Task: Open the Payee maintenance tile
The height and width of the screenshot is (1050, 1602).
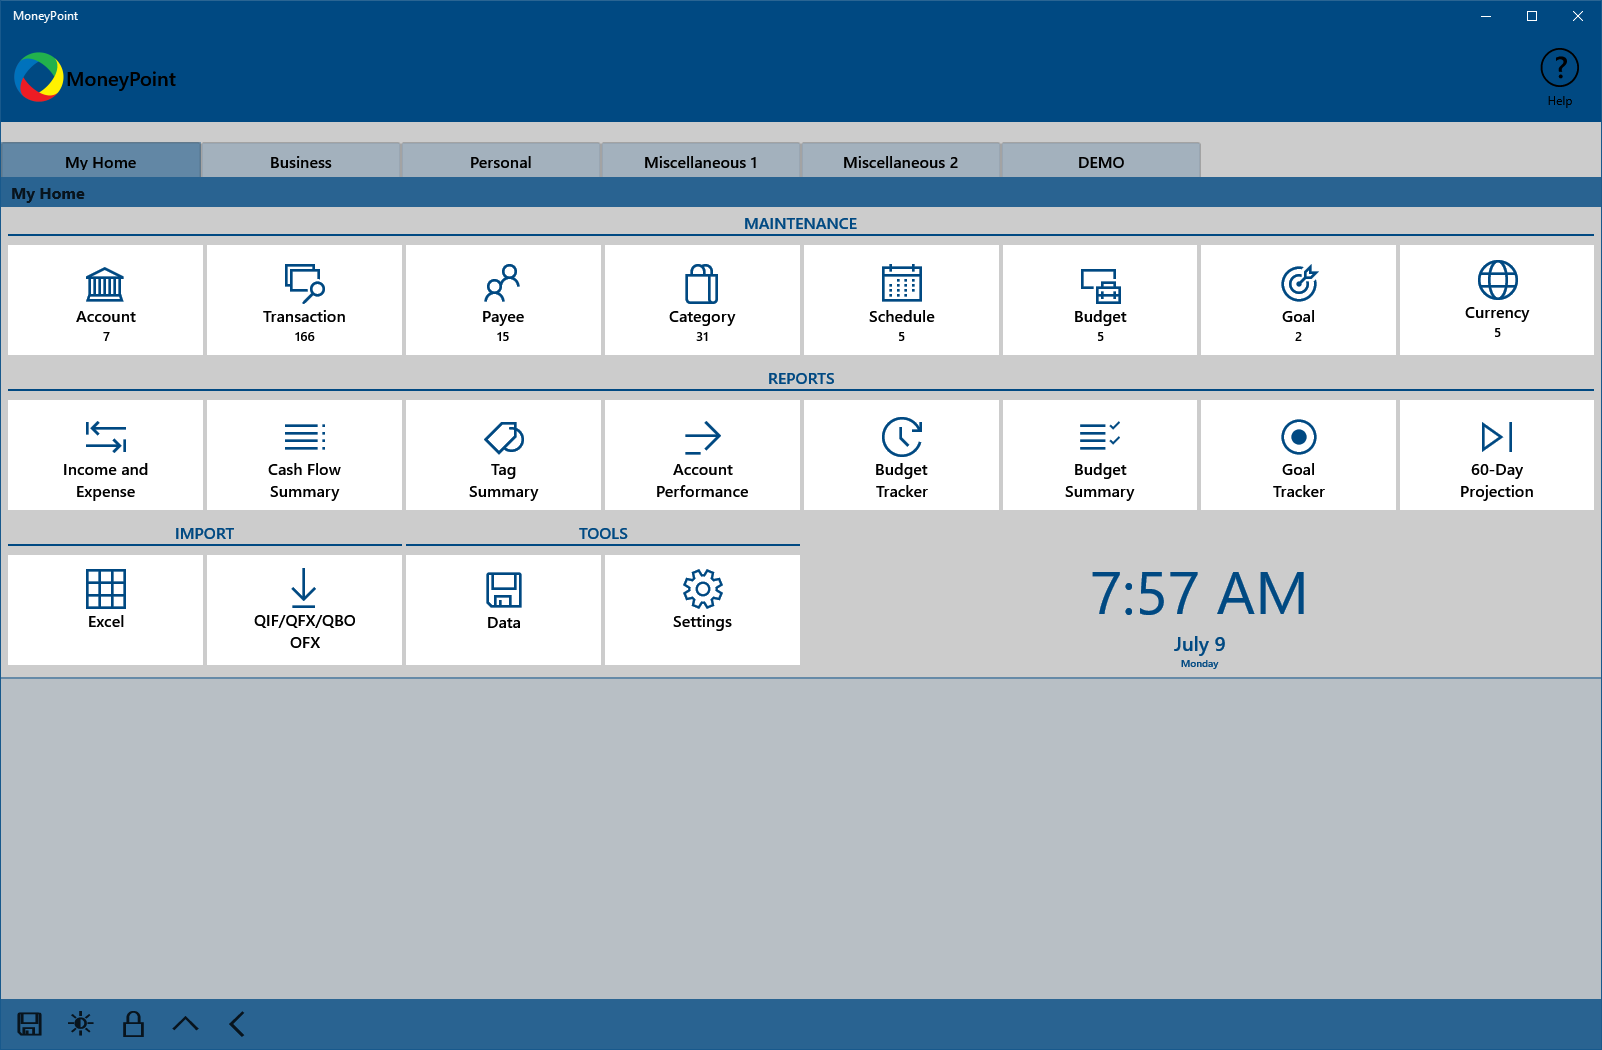Action: tap(503, 300)
